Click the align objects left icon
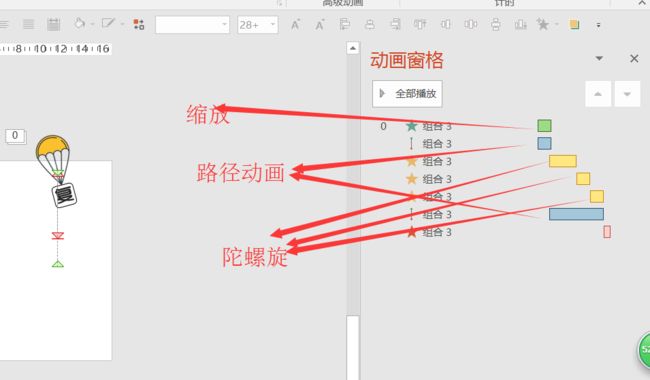This screenshot has height=380, width=650. point(344,24)
